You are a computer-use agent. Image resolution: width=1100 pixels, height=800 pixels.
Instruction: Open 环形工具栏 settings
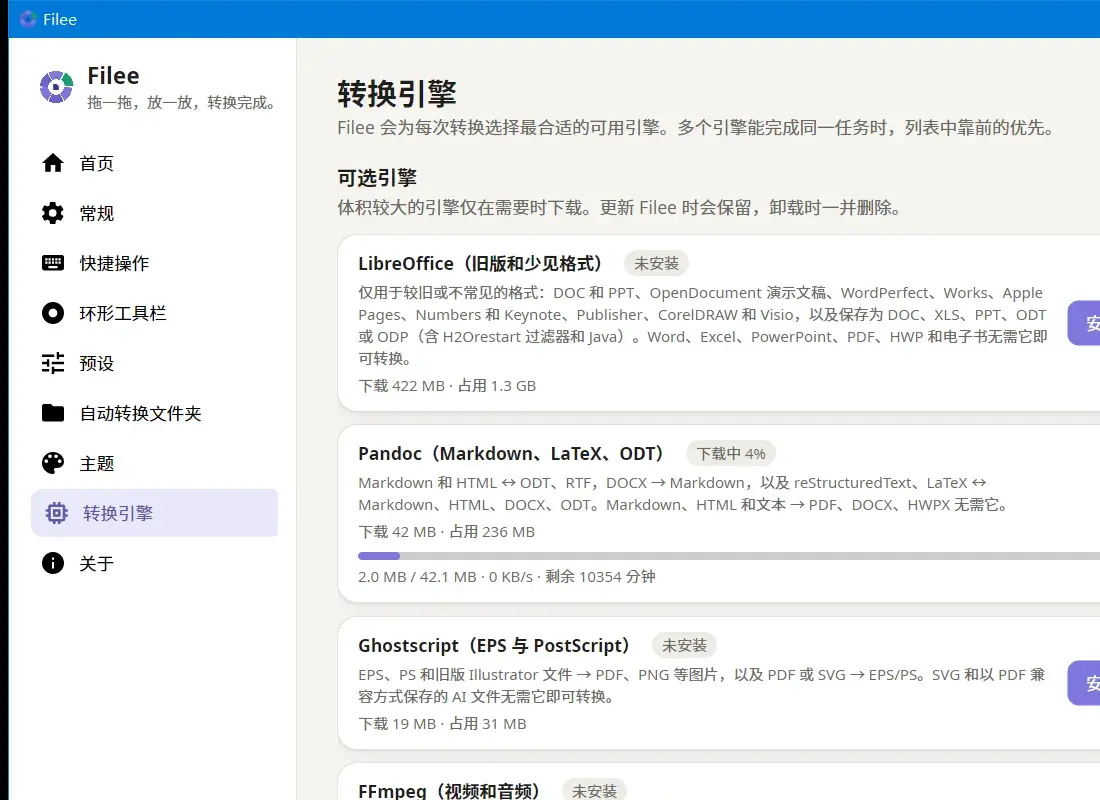click(x=154, y=313)
